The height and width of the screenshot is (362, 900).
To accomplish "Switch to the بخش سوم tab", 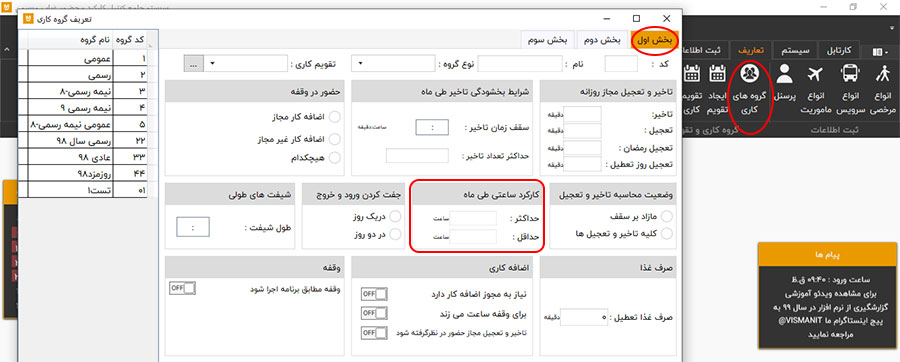I will coord(548,40).
